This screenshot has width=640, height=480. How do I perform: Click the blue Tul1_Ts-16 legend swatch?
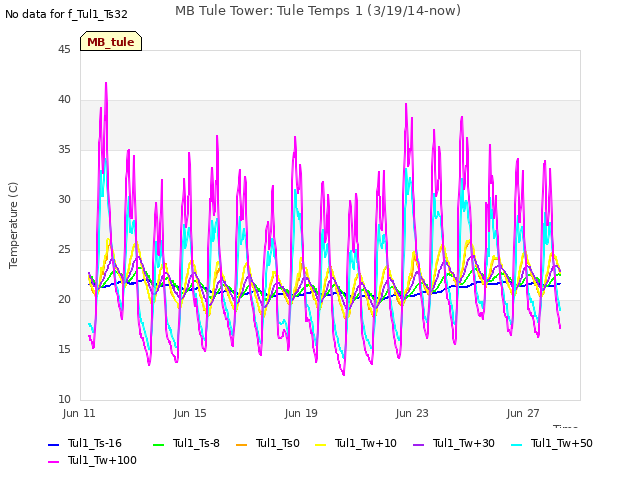pyautogui.click(x=53, y=444)
